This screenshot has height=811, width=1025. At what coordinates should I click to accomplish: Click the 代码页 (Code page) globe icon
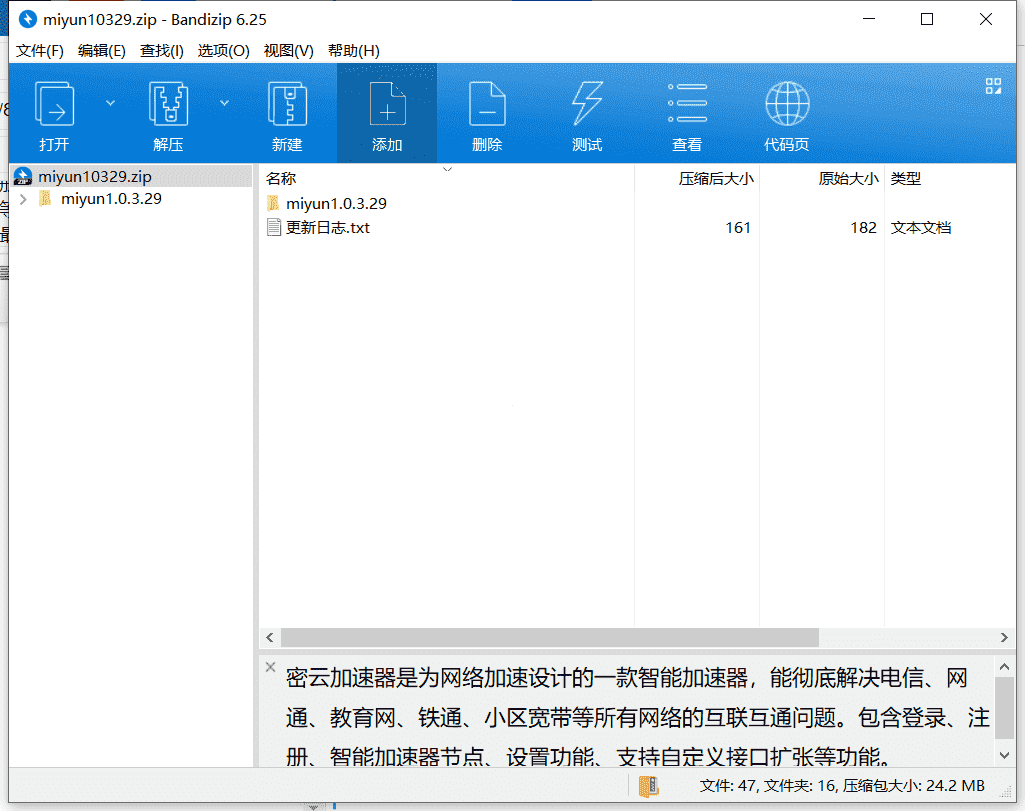click(787, 103)
